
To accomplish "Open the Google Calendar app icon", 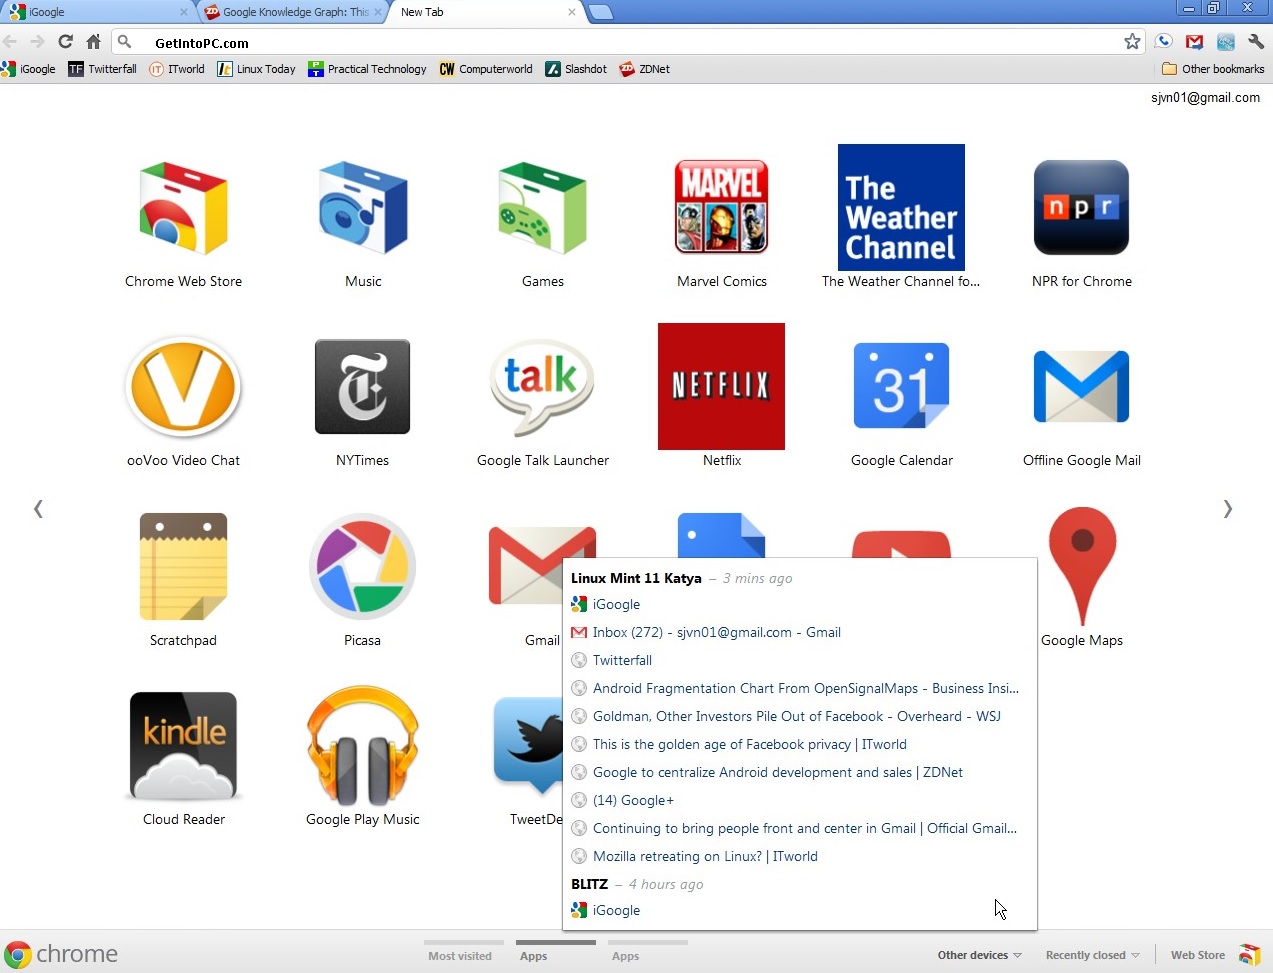I will [901, 387].
